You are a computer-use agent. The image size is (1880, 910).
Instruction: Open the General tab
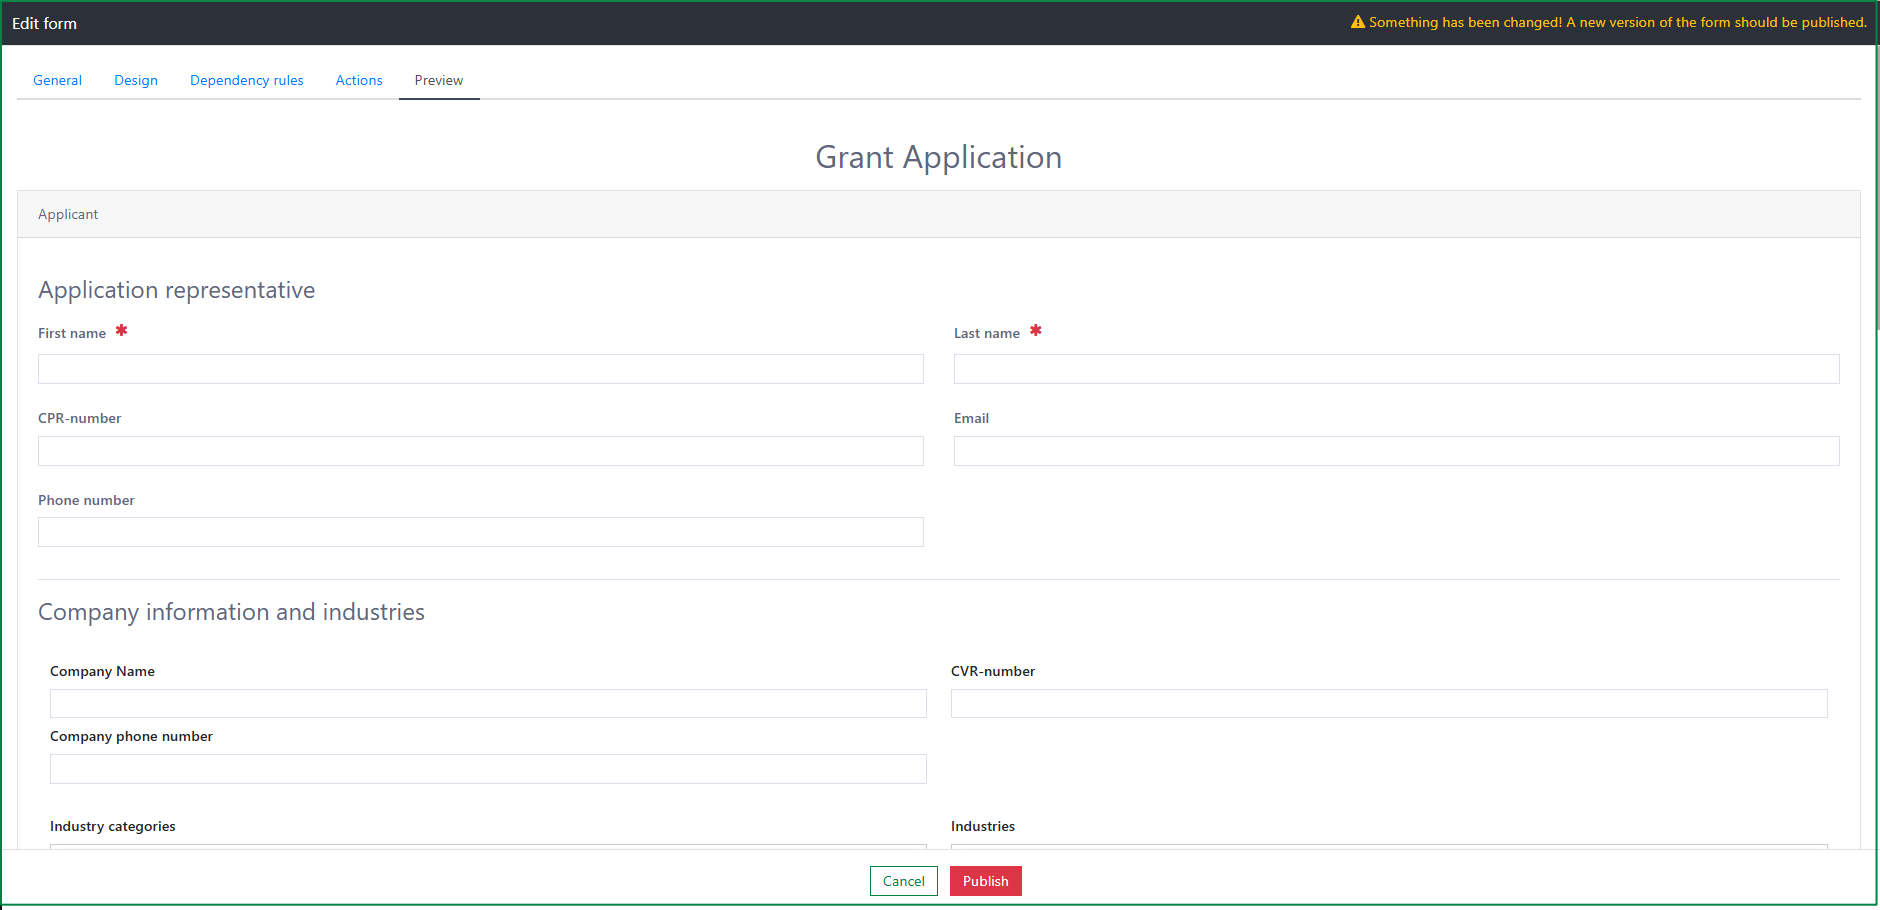(57, 80)
